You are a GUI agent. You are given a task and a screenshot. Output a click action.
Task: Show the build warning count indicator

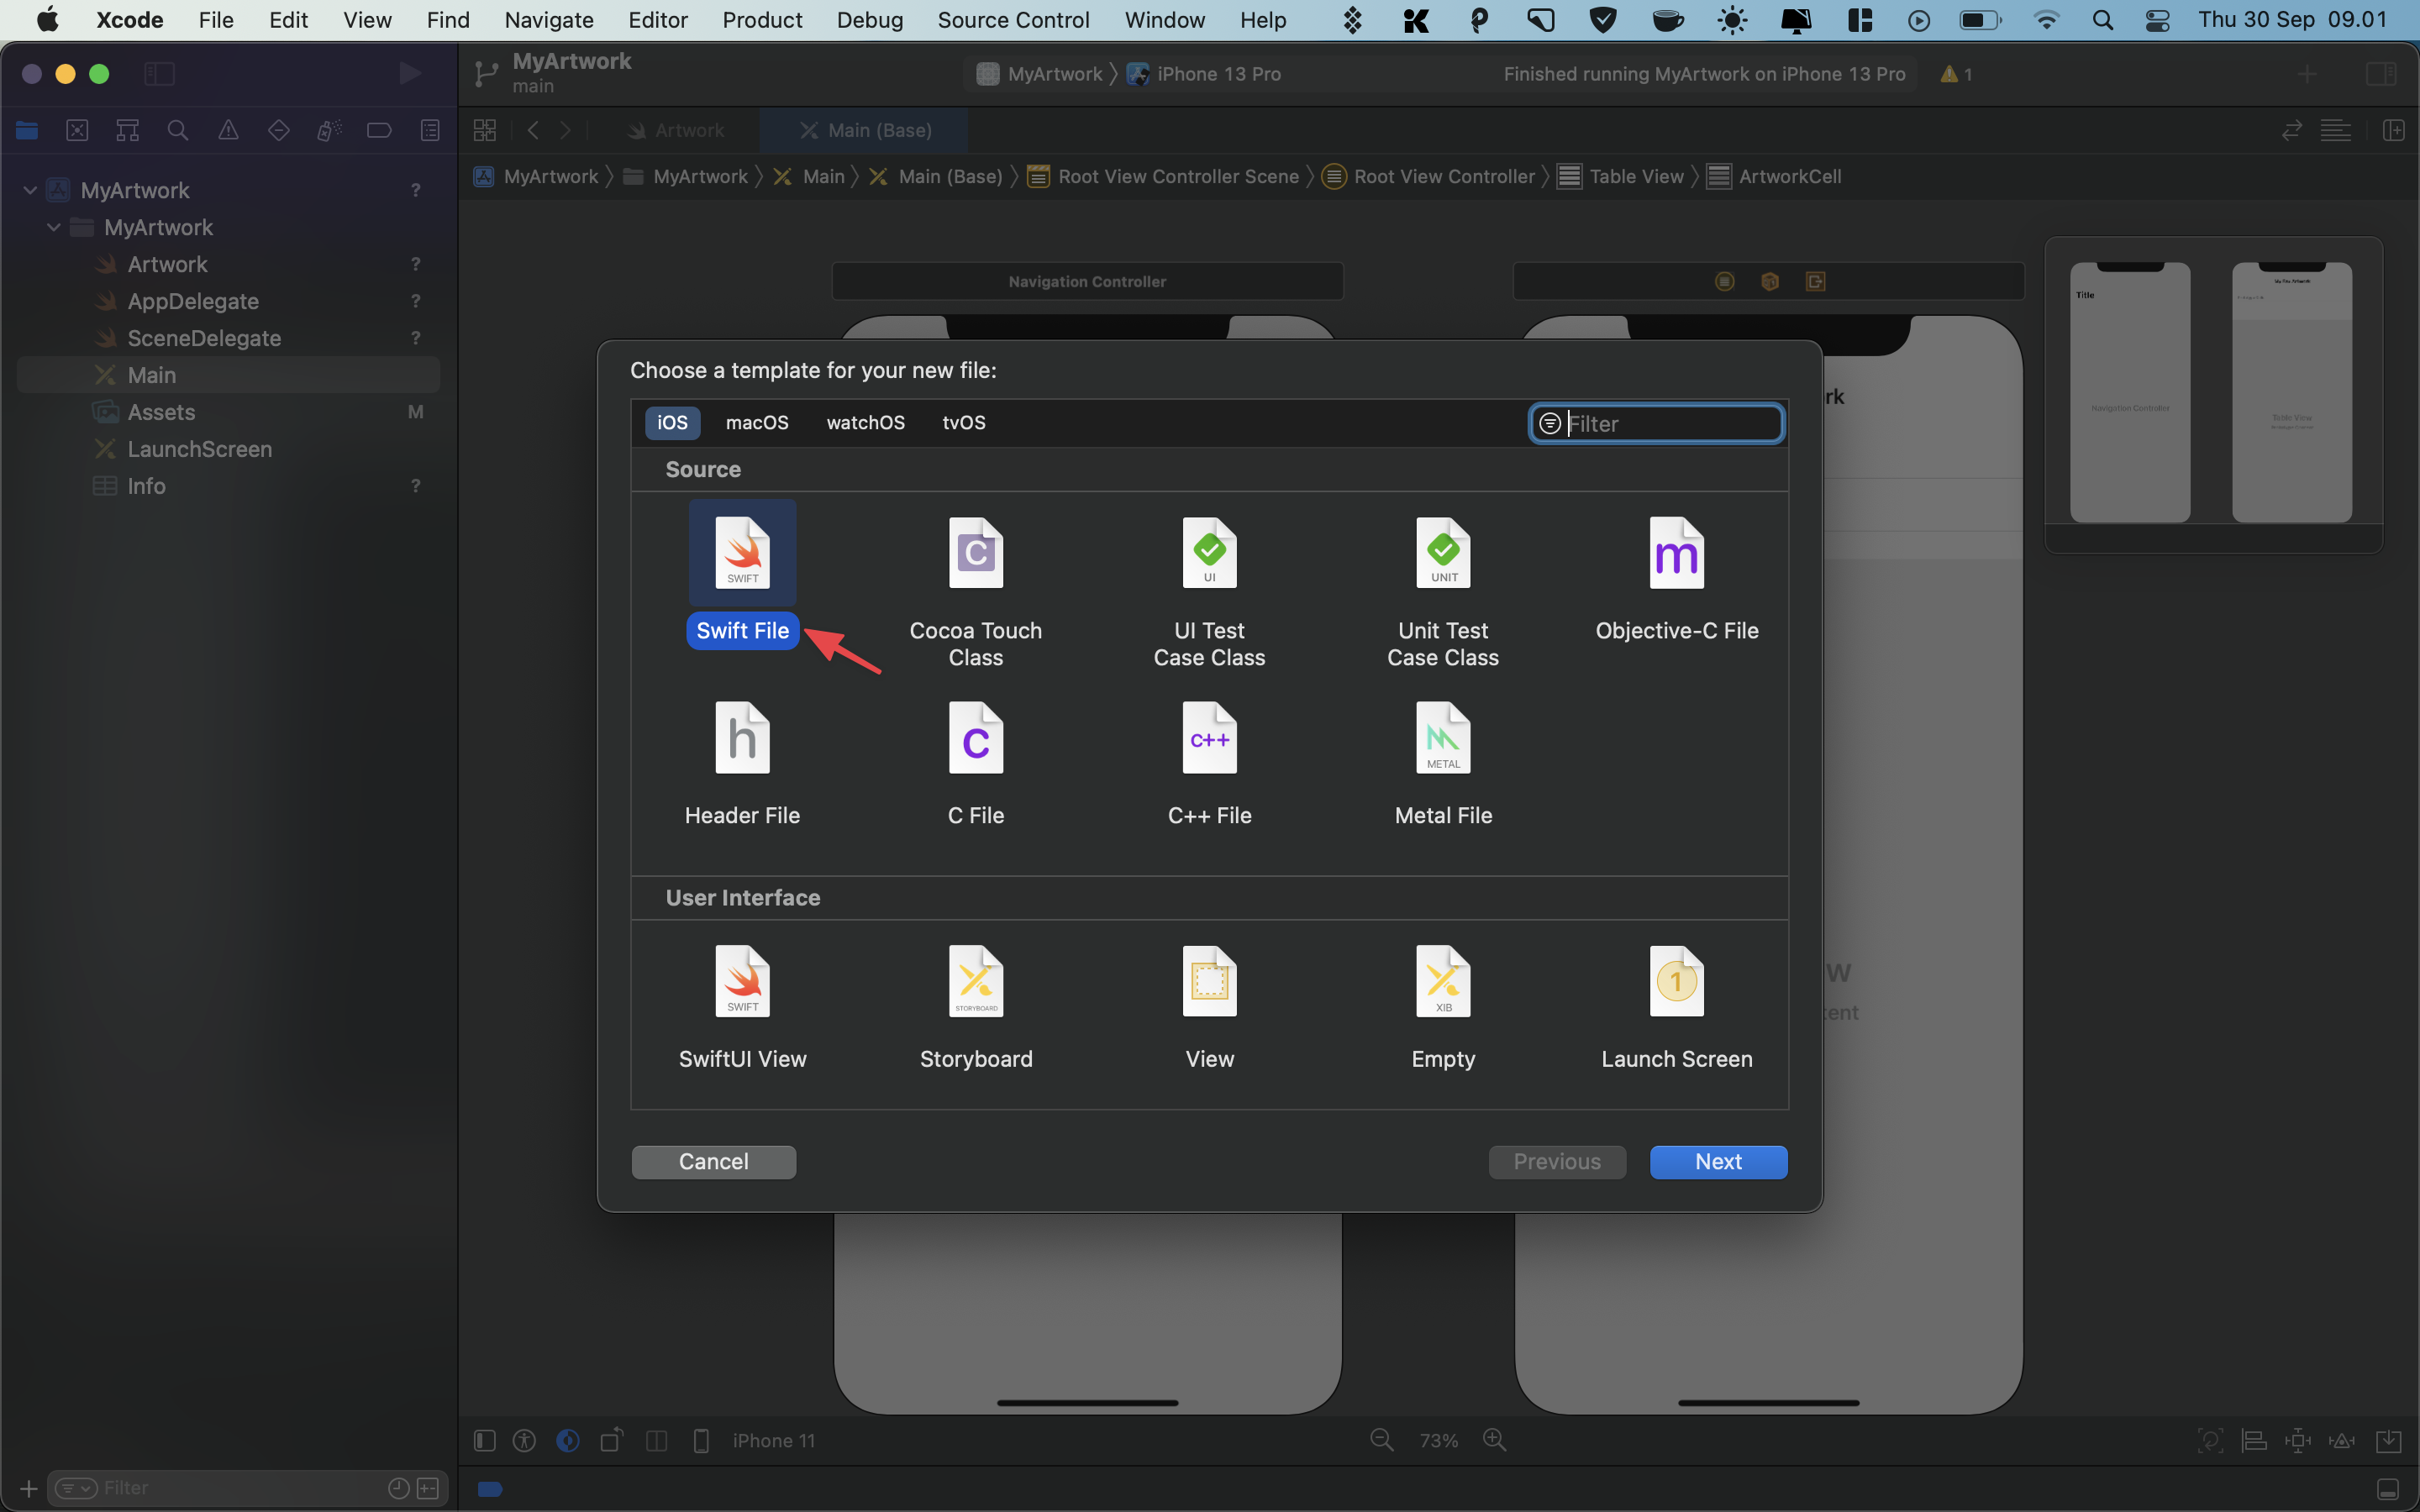click(1957, 74)
